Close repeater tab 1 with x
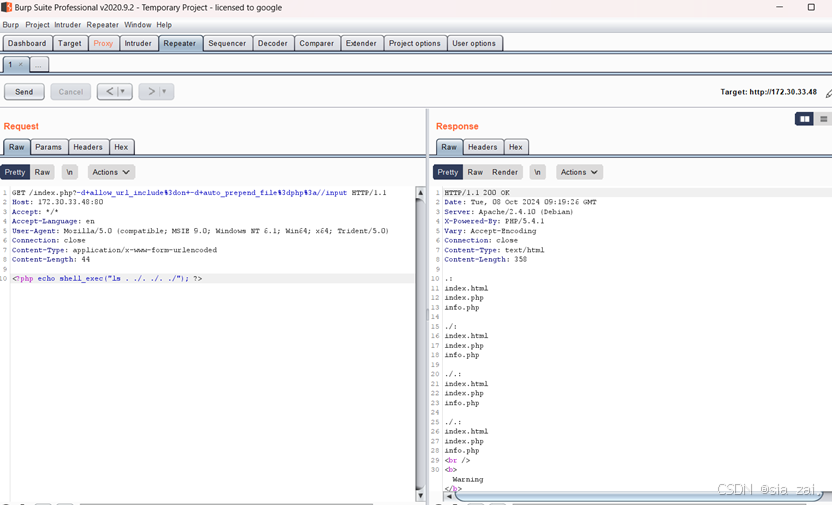 20,65
